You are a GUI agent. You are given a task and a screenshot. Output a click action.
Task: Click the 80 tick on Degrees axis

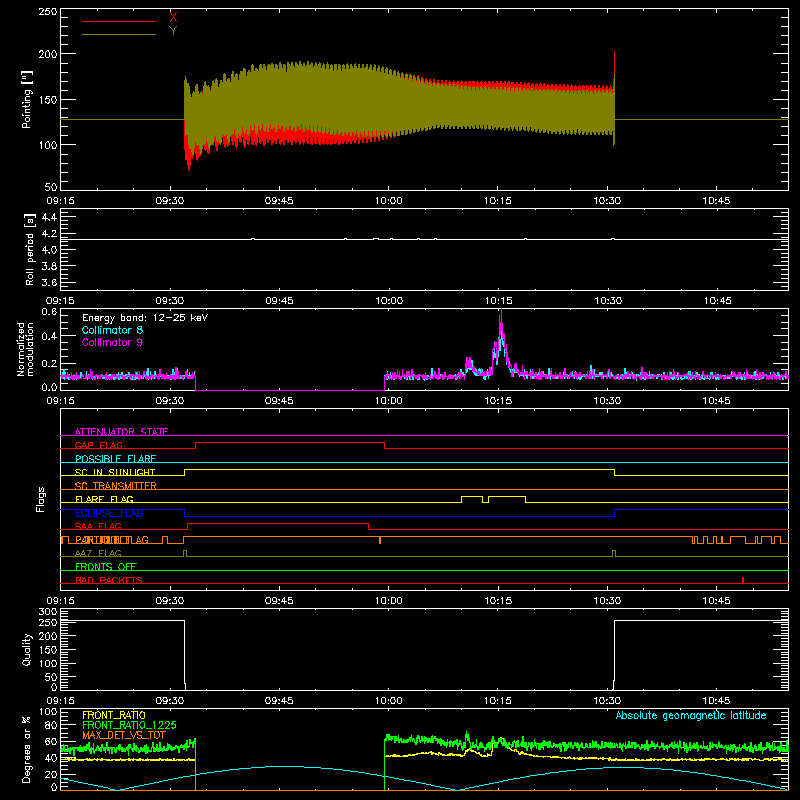click(51, 725)
